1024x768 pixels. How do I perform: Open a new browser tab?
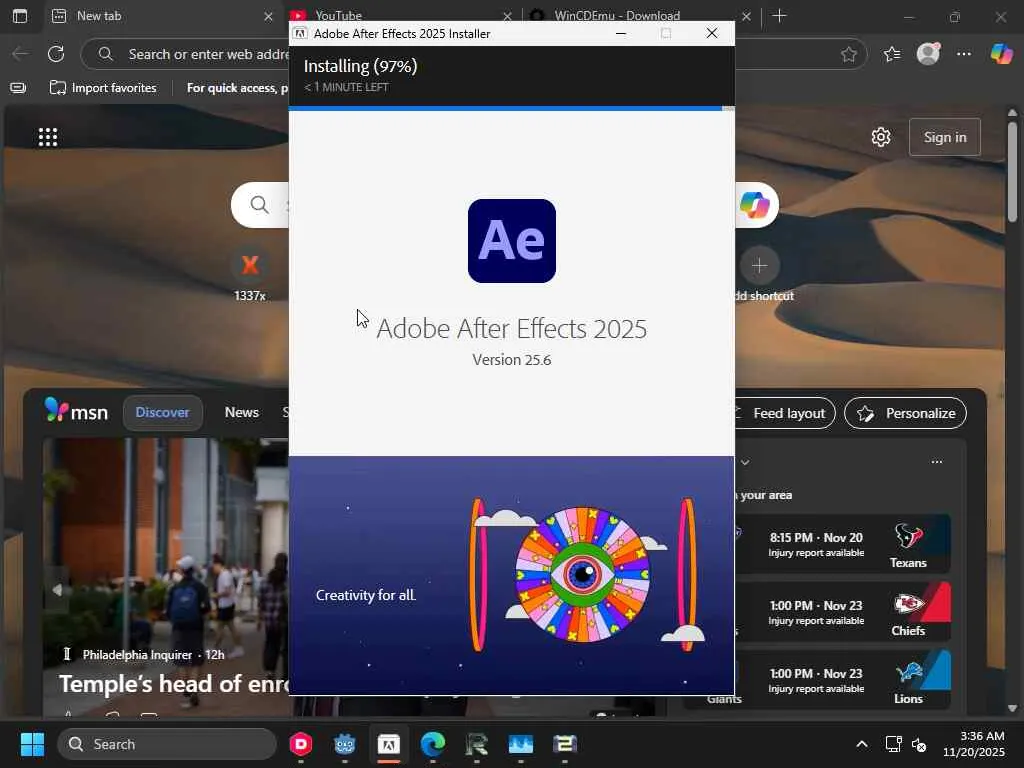pos(779,16)
